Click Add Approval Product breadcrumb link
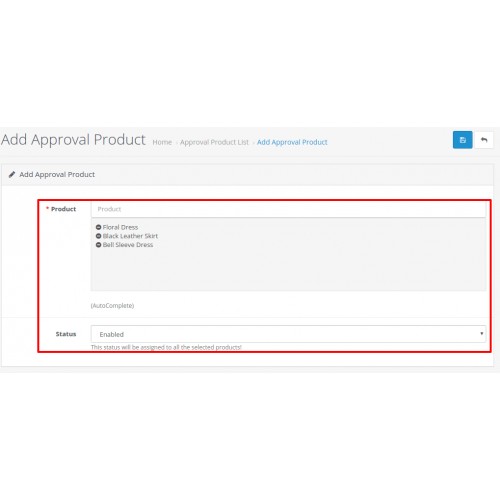The height and width of the screenshot is (500, 500). pos(292,142)
